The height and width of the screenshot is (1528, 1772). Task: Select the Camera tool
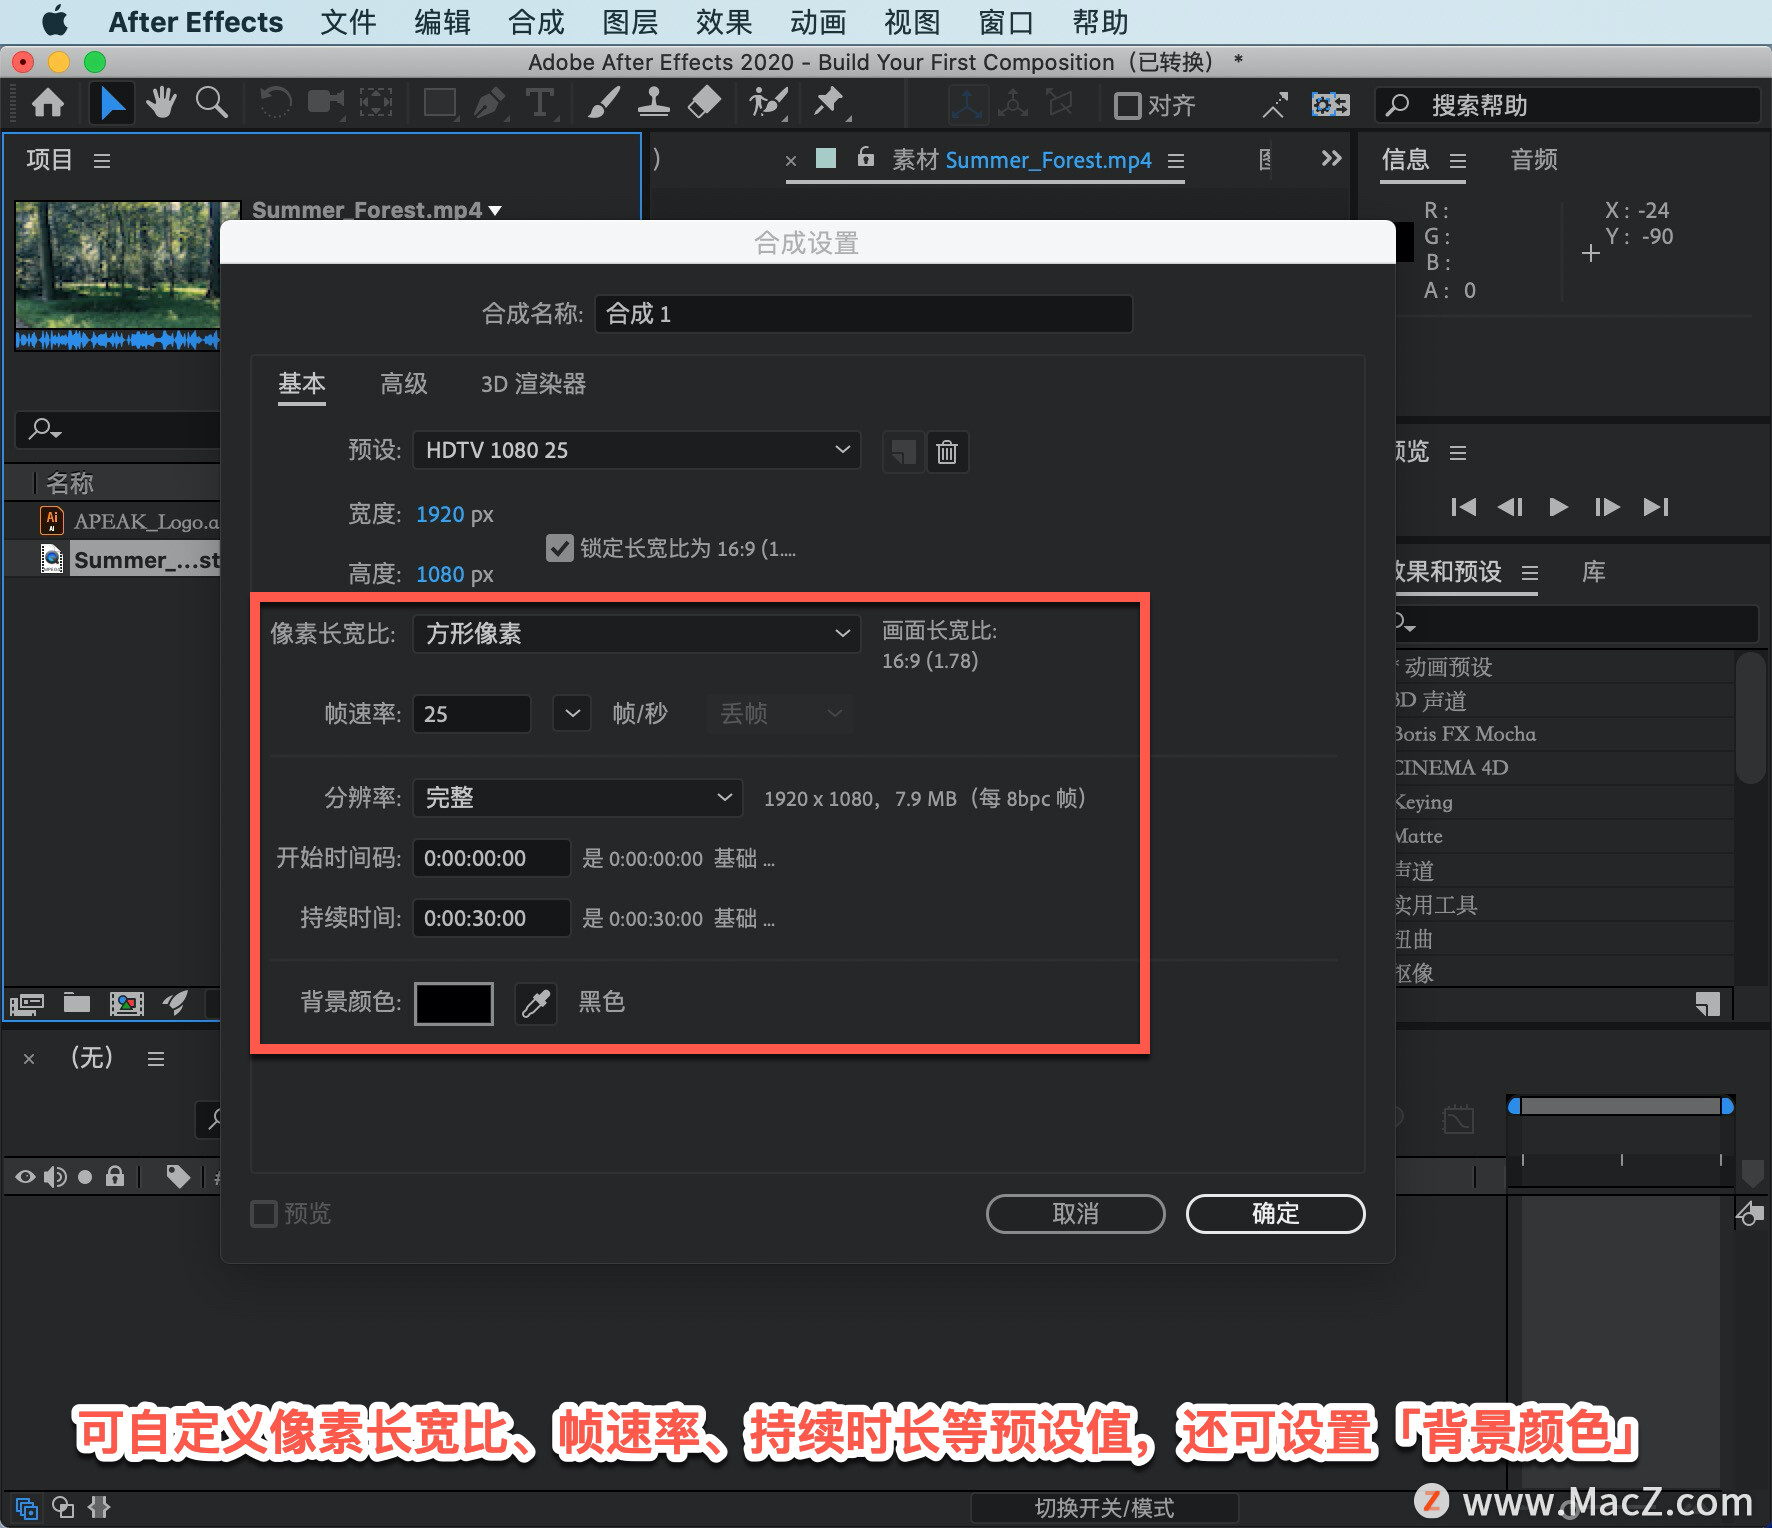point(324,103)
